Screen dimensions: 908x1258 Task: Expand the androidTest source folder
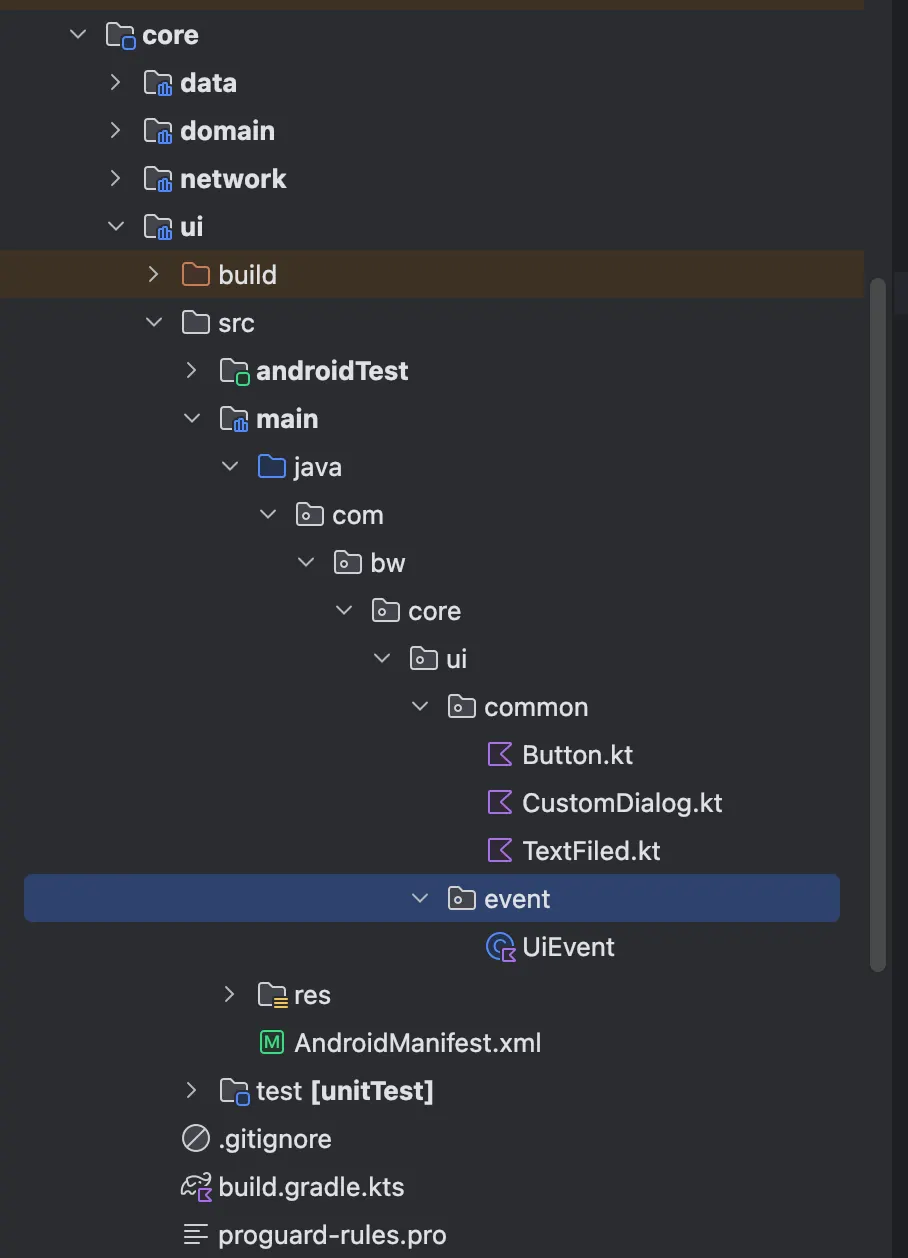[x=192, y=370]
